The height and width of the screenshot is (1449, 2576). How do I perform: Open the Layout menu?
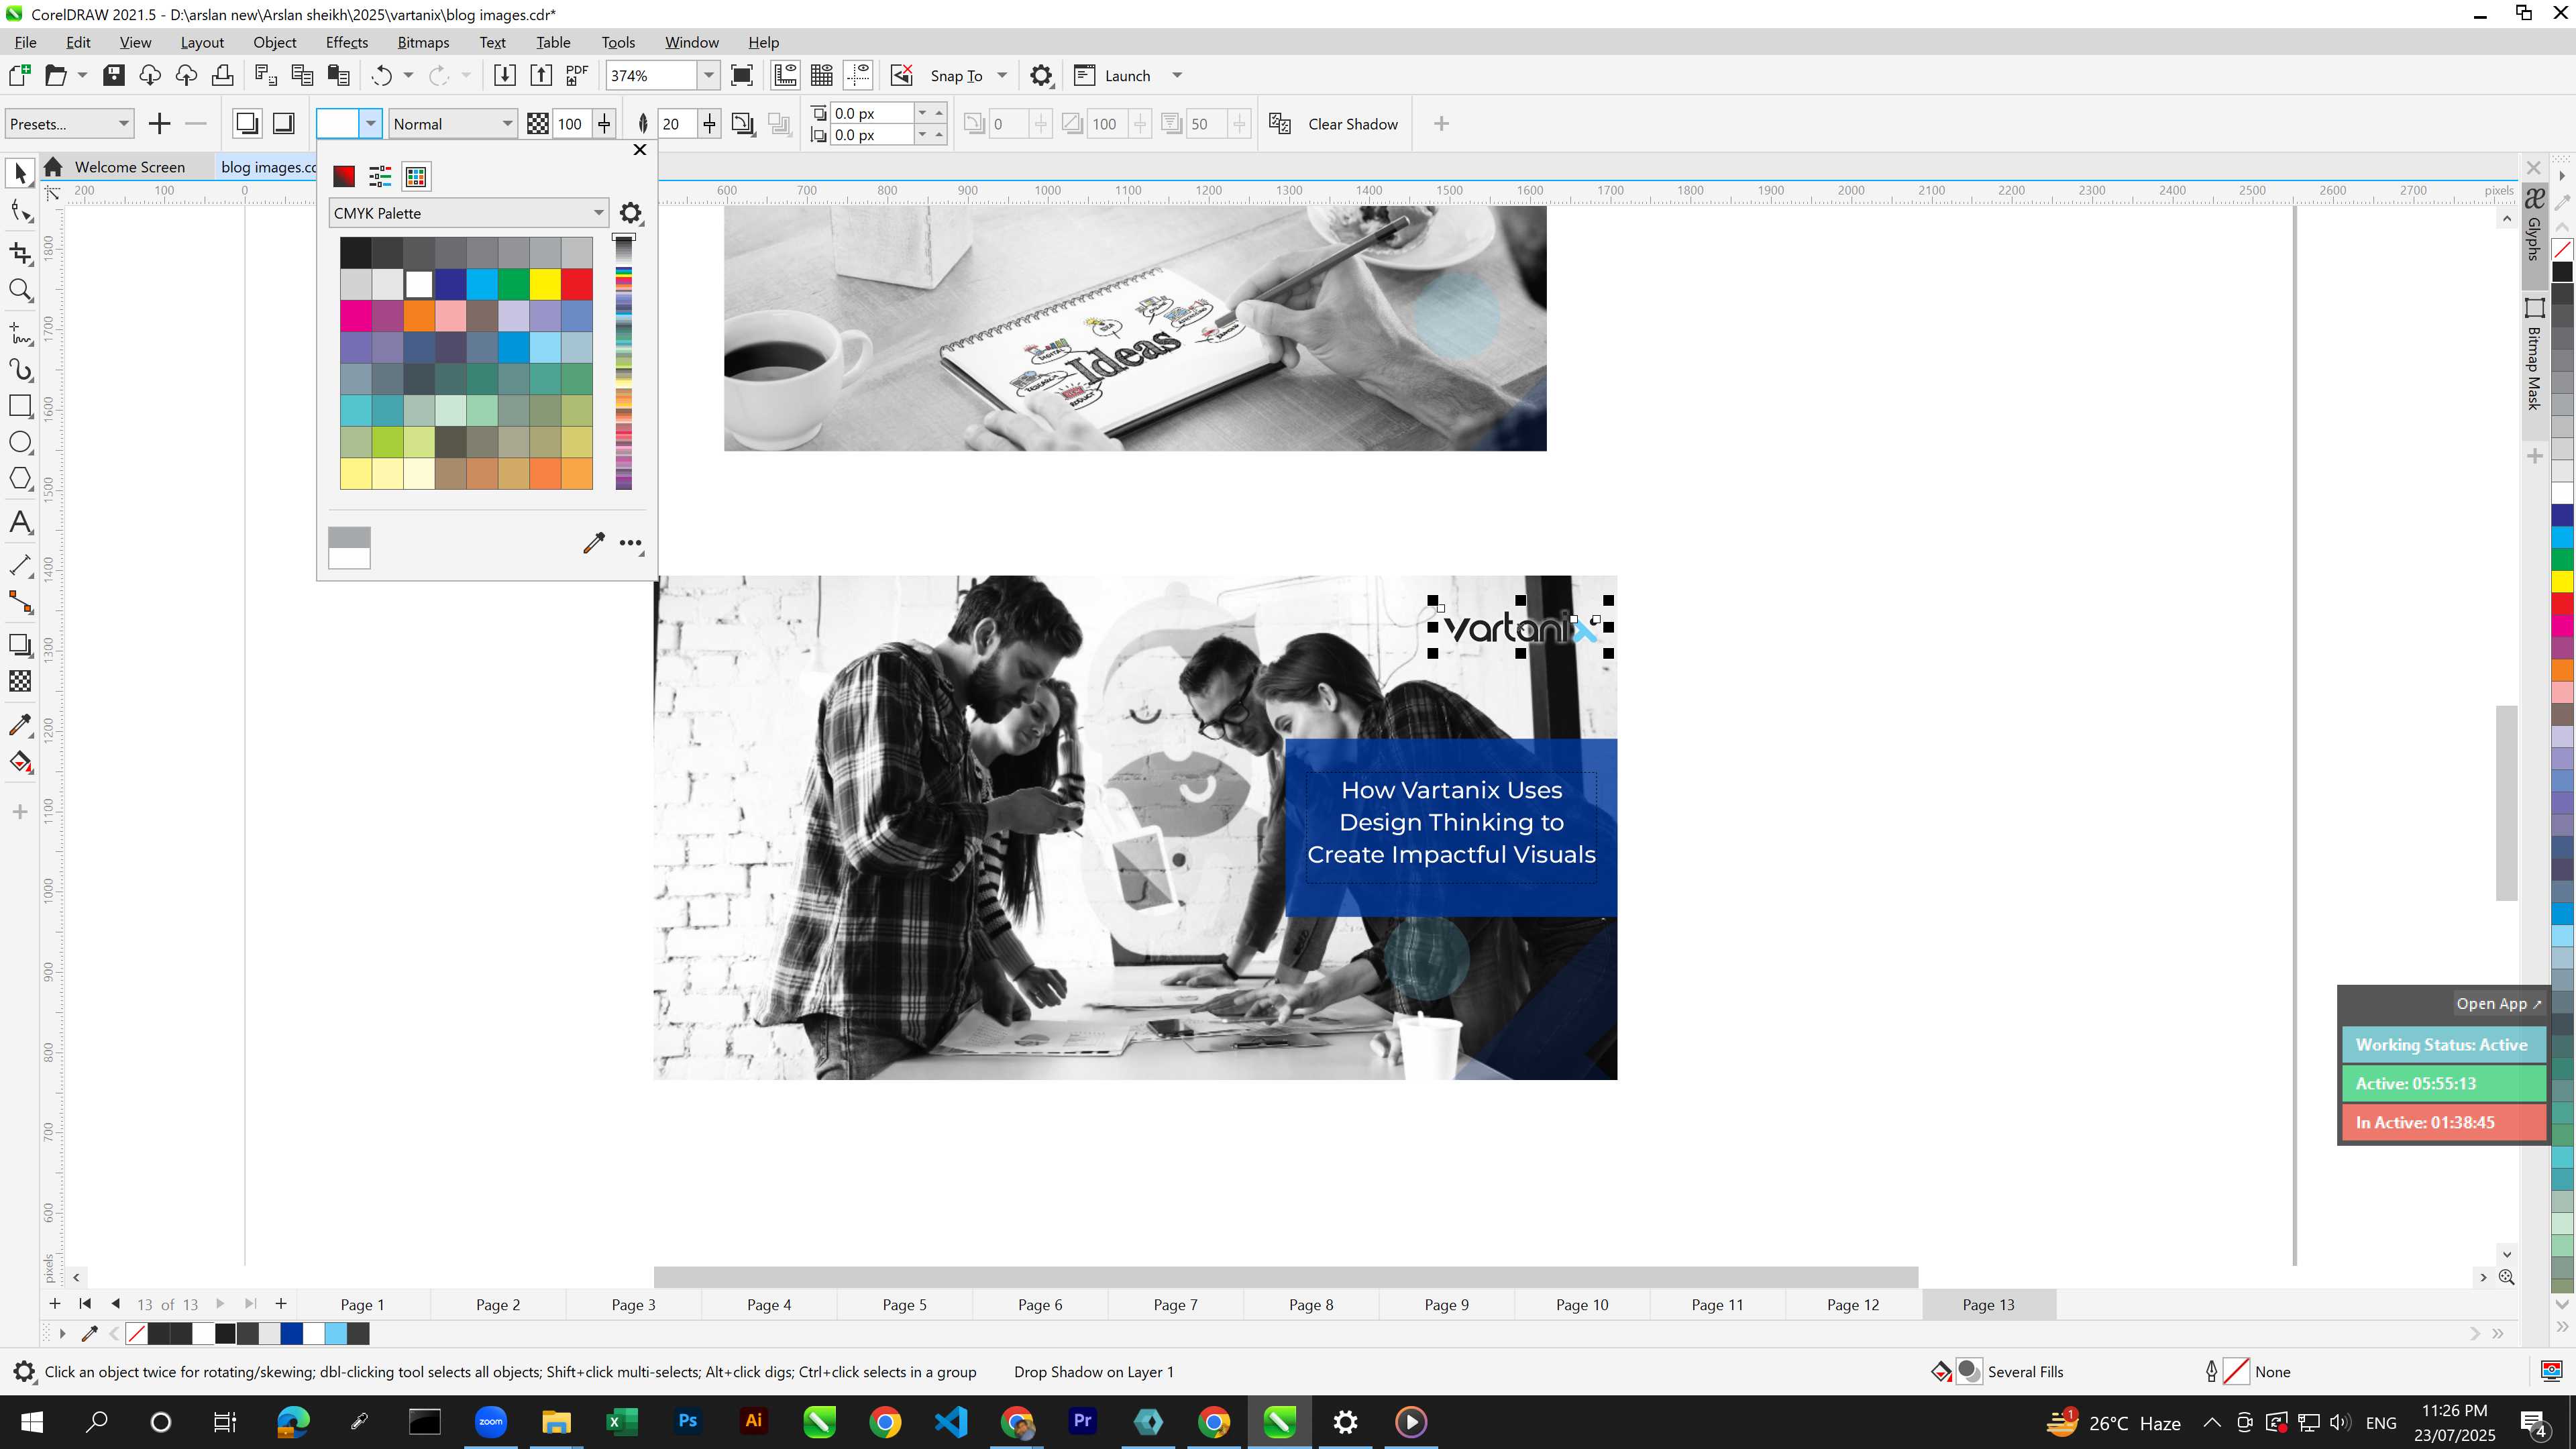click(x=202, y=42)
